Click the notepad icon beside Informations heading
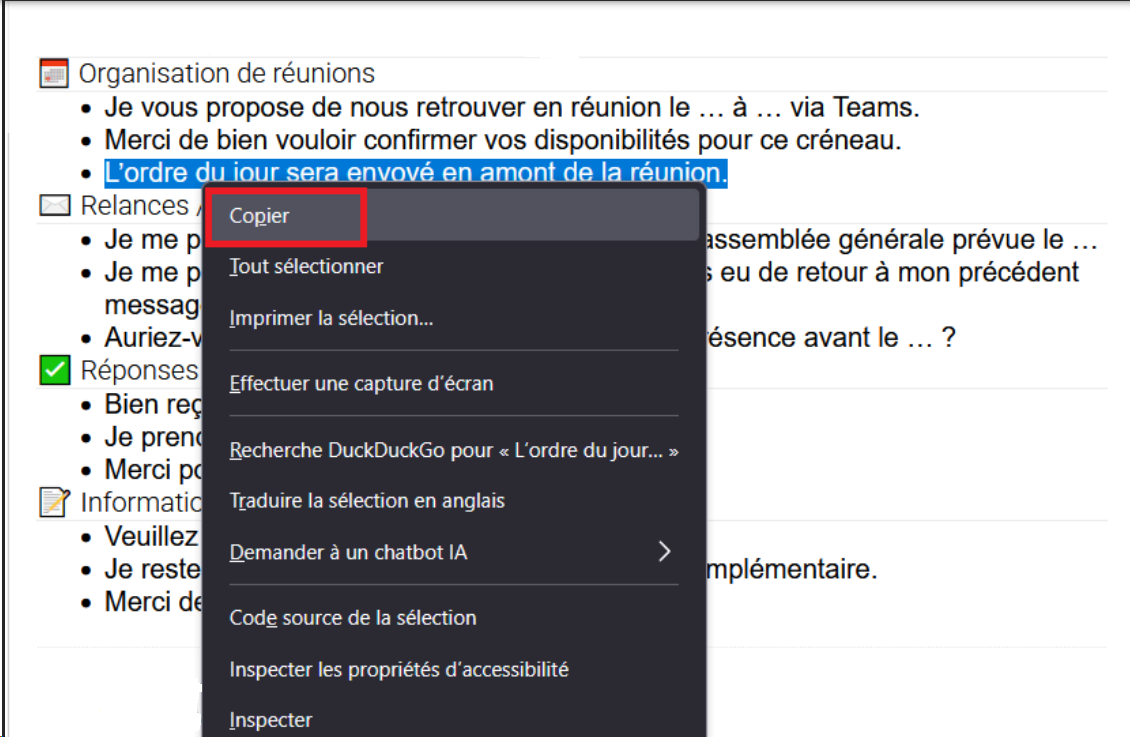The height and width of the screenshot is (737, 1130). click(54, 501)
